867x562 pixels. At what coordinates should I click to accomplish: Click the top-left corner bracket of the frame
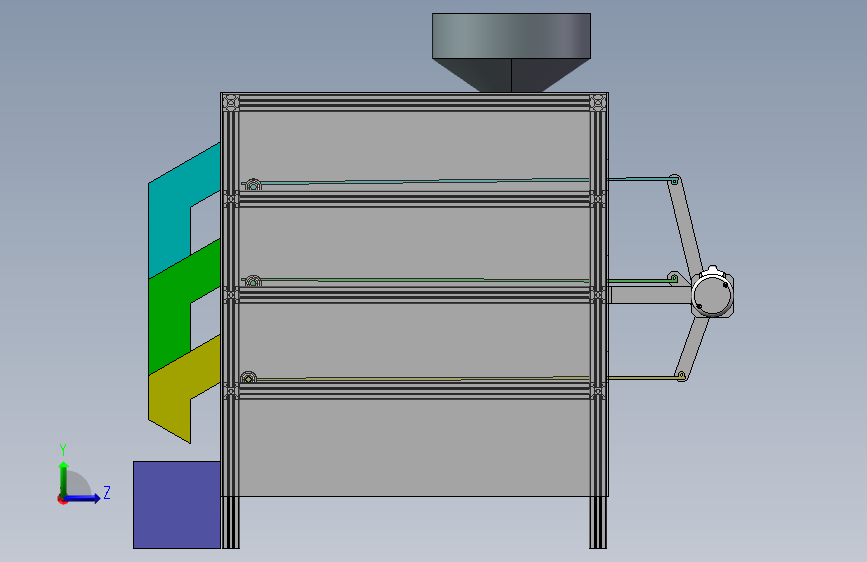tap(231, 102)
